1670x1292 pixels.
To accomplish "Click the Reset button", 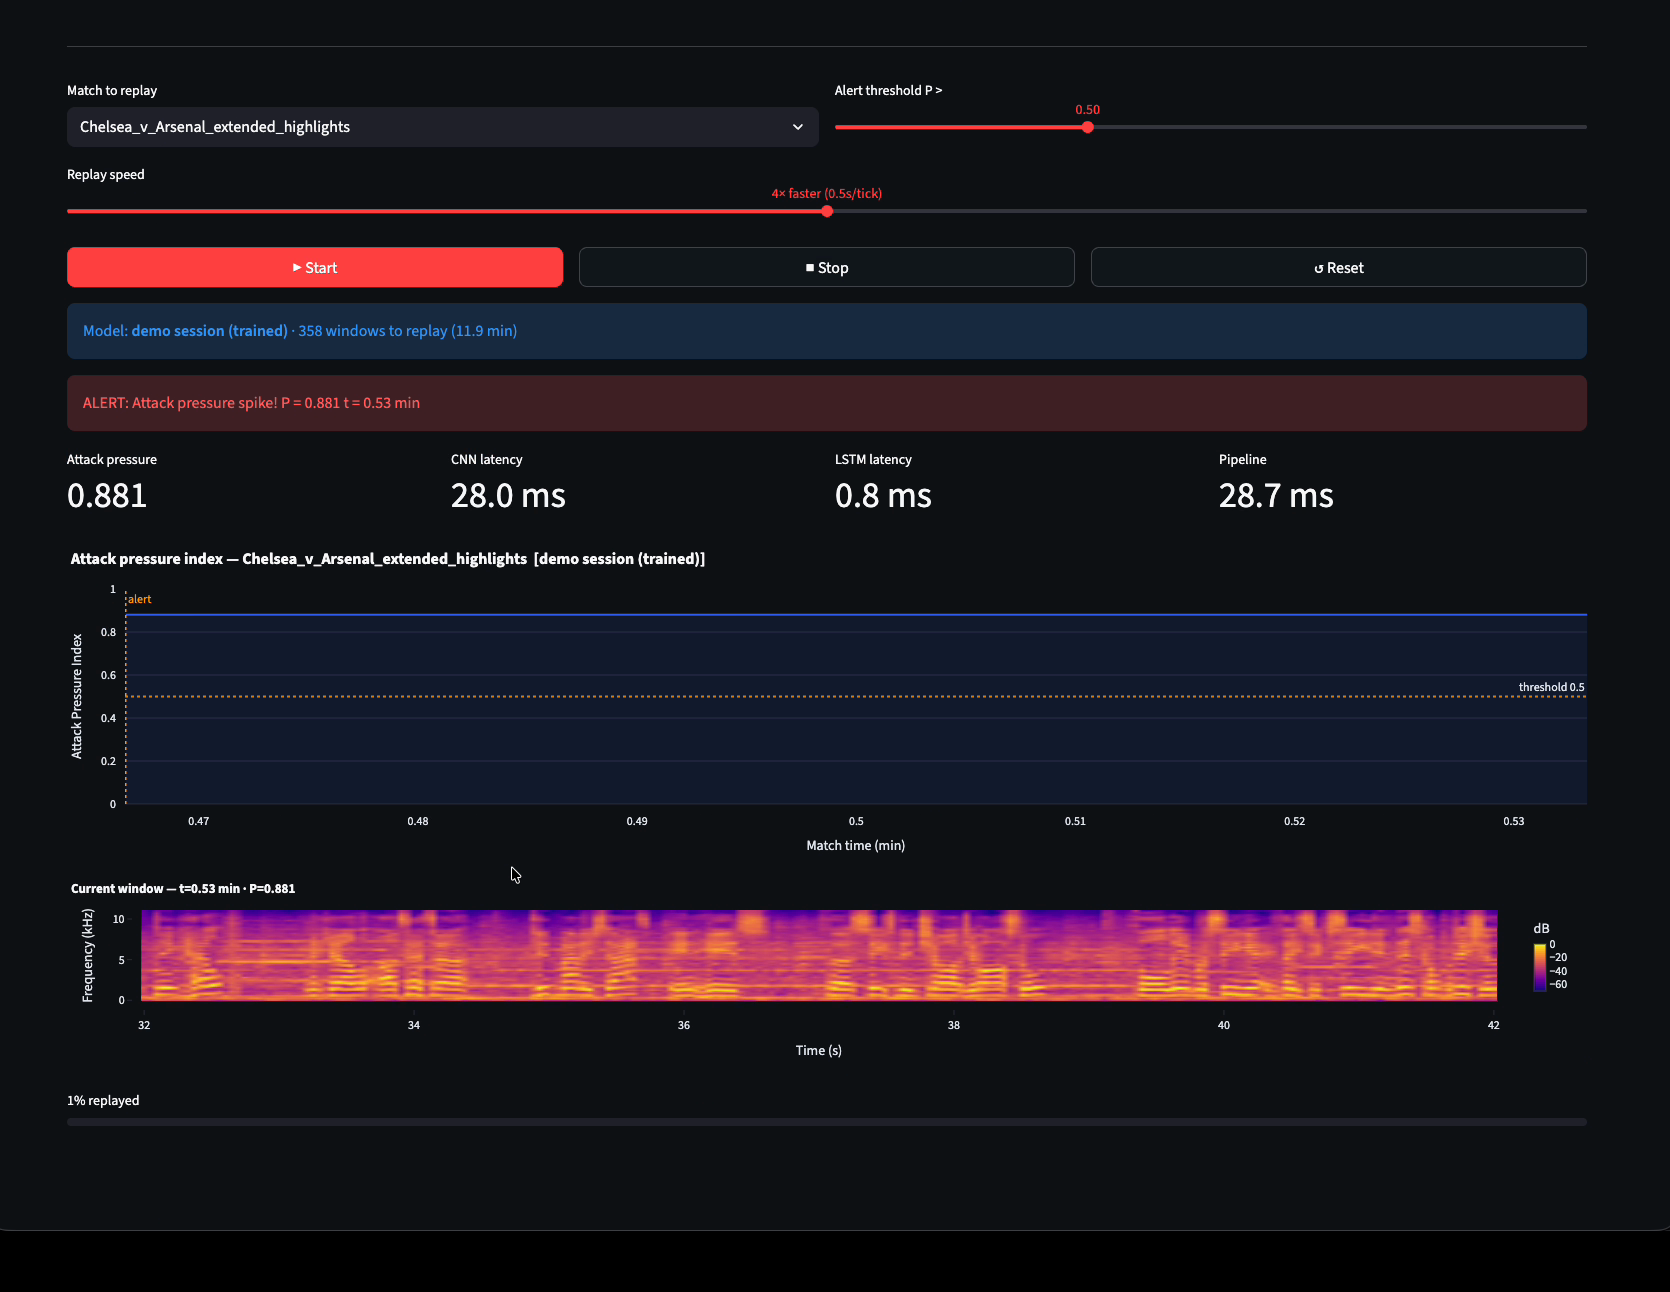I will [x=1338, y=268].
